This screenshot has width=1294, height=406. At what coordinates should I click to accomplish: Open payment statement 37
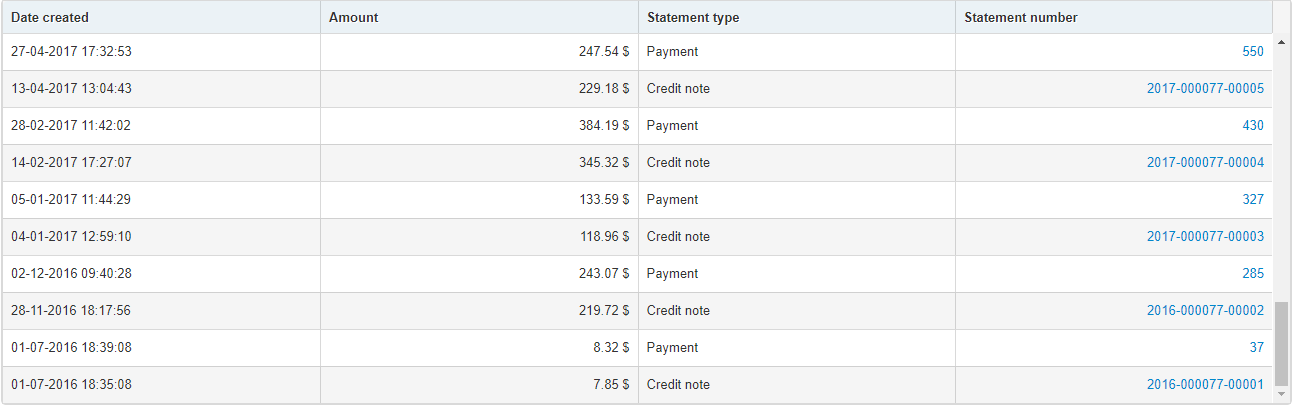1256,348
